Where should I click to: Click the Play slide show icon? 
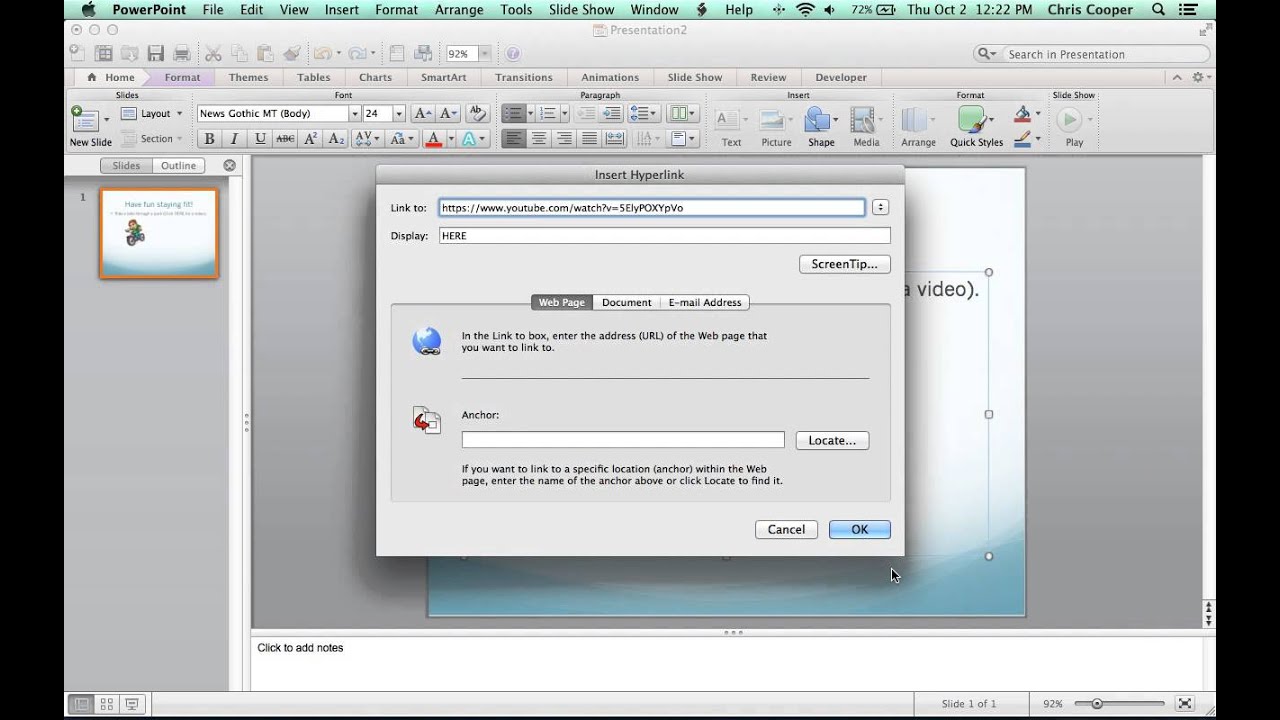[x=1069, y=119]
